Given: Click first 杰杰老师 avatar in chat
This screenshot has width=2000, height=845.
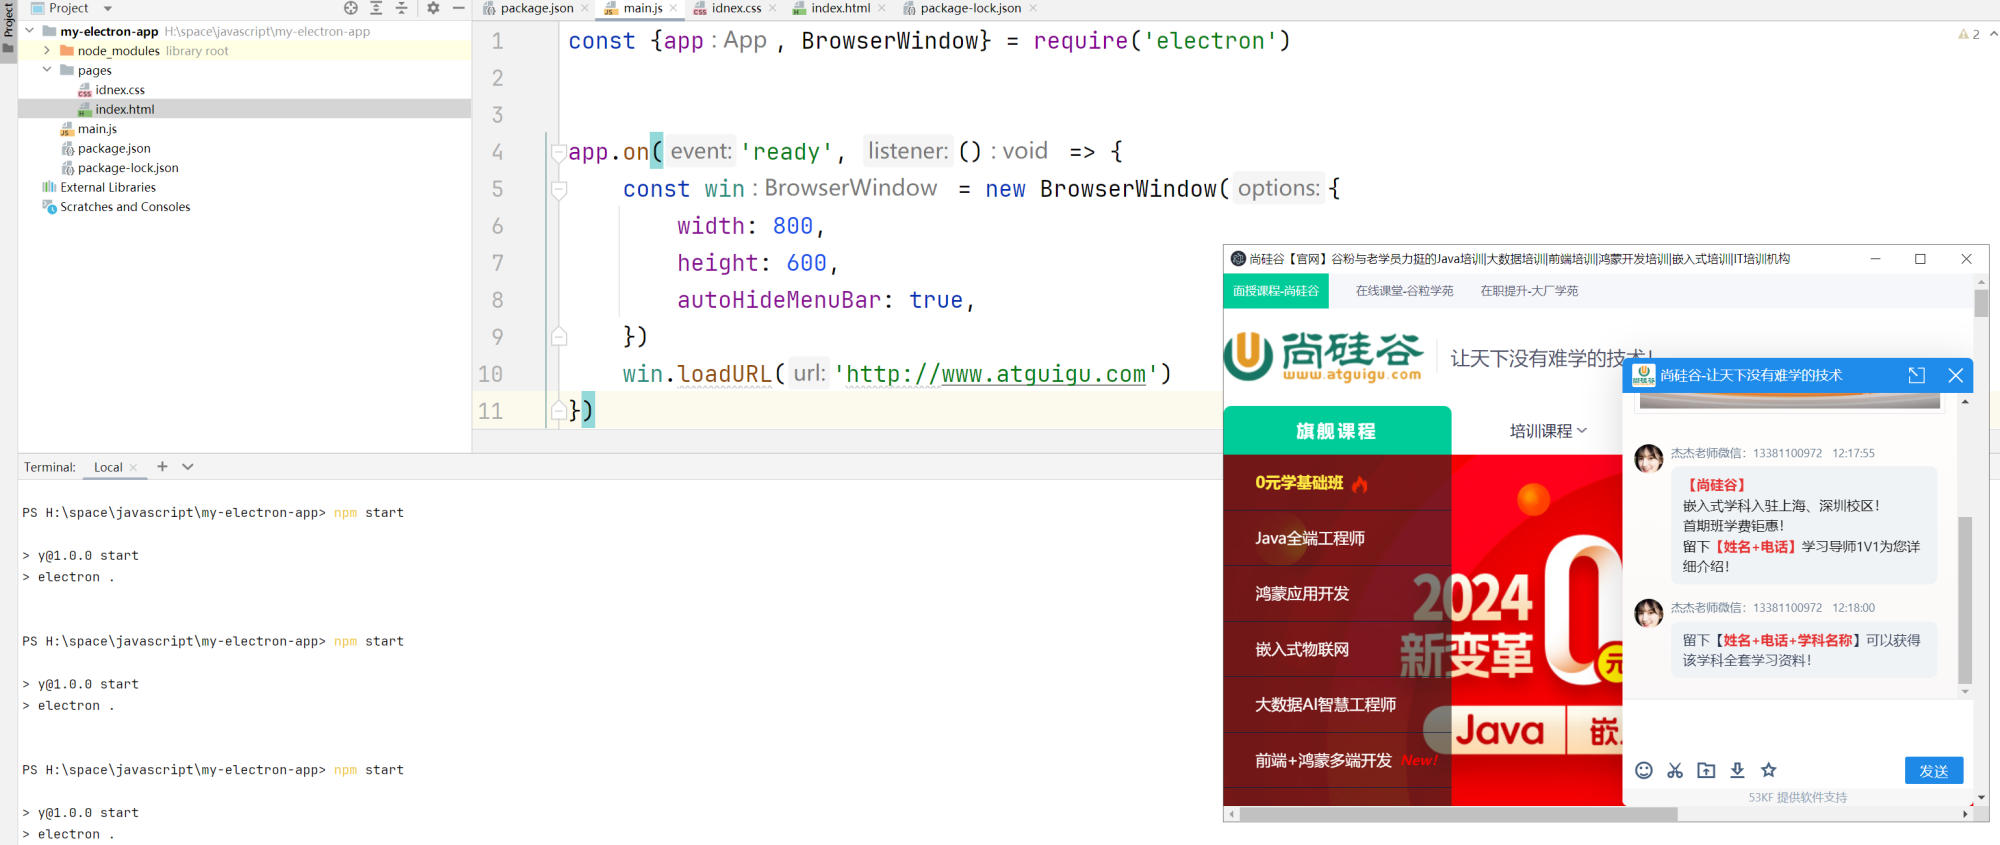Looking at the screenshot, I should click(x=1648, y=459).
